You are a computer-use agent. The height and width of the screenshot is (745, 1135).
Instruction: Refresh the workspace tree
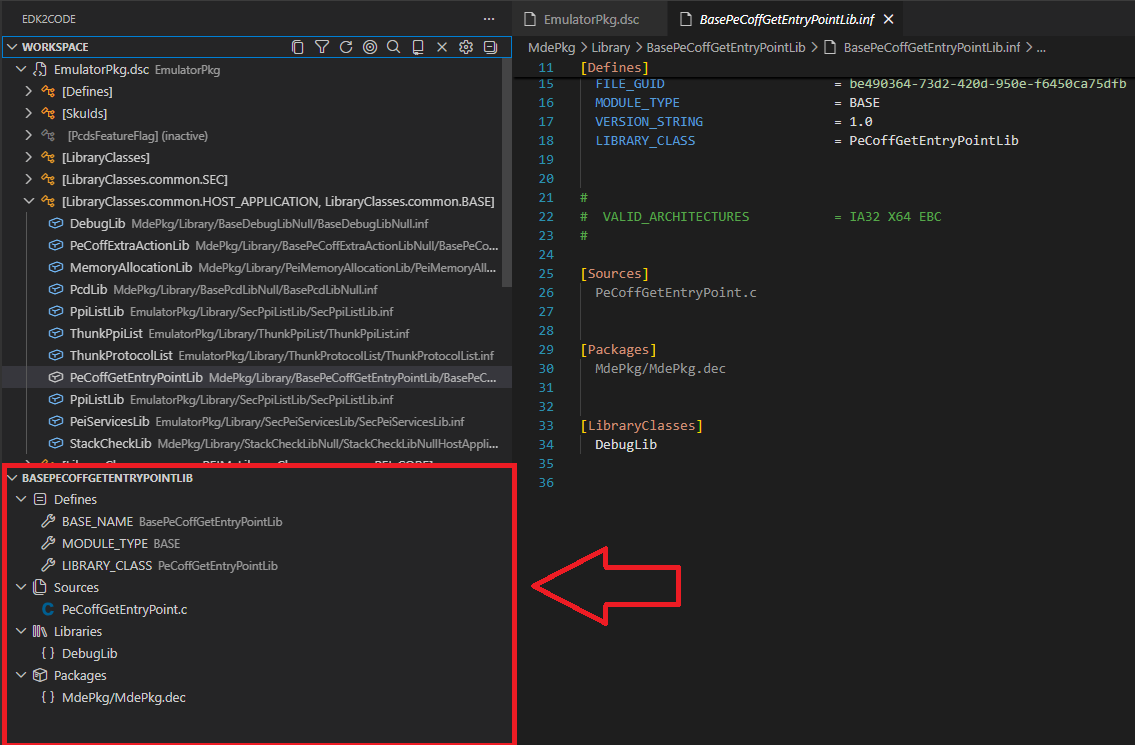tap(346, 47)
